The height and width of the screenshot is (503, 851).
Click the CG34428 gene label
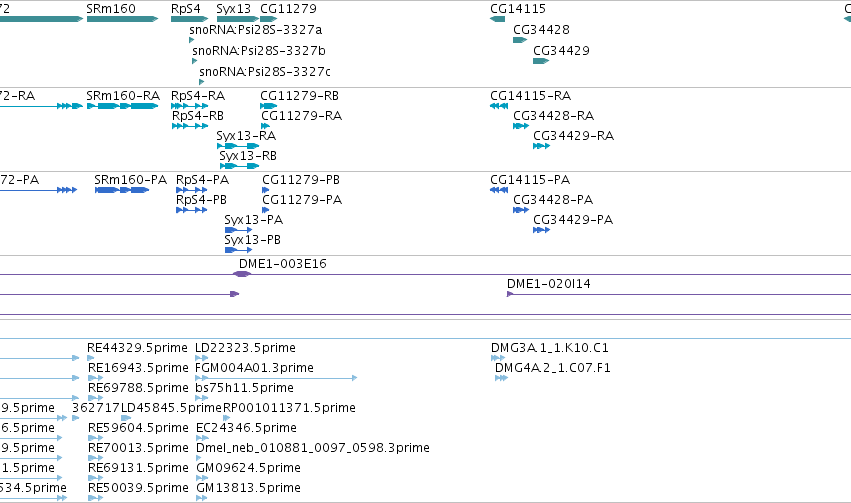coord(541,29)
